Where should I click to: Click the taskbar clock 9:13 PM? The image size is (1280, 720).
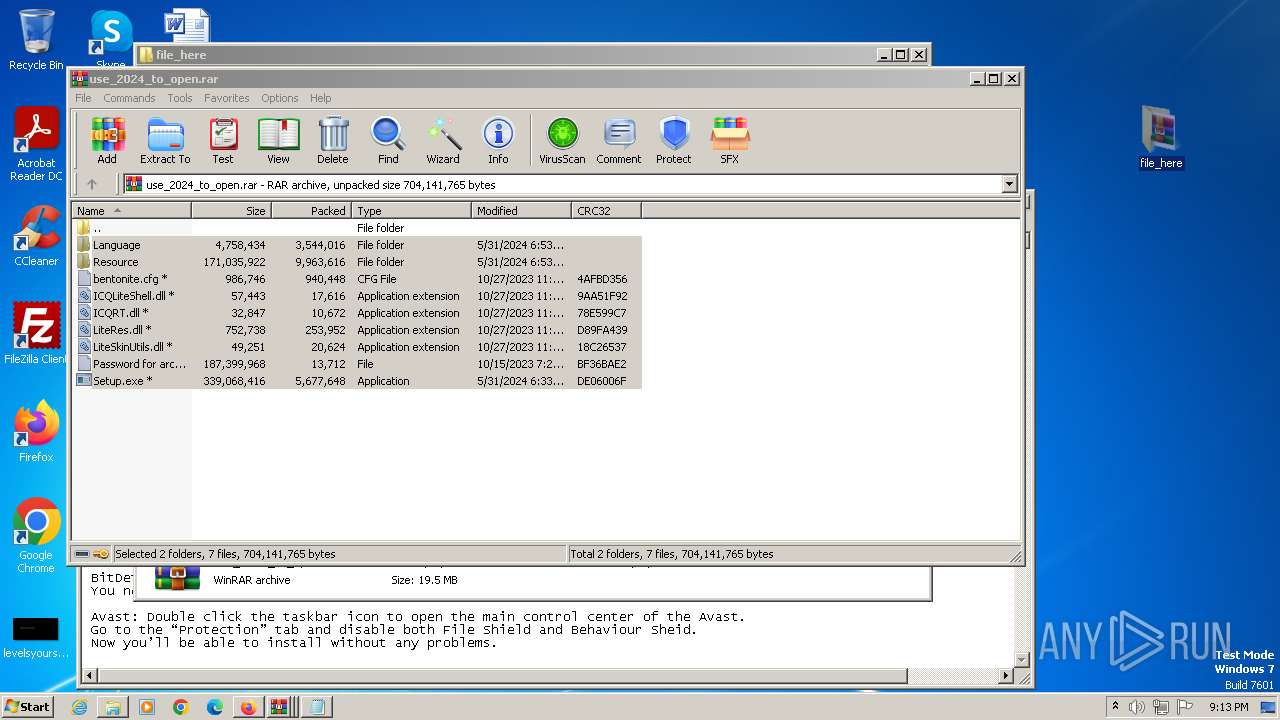(x=1229, y=707)
